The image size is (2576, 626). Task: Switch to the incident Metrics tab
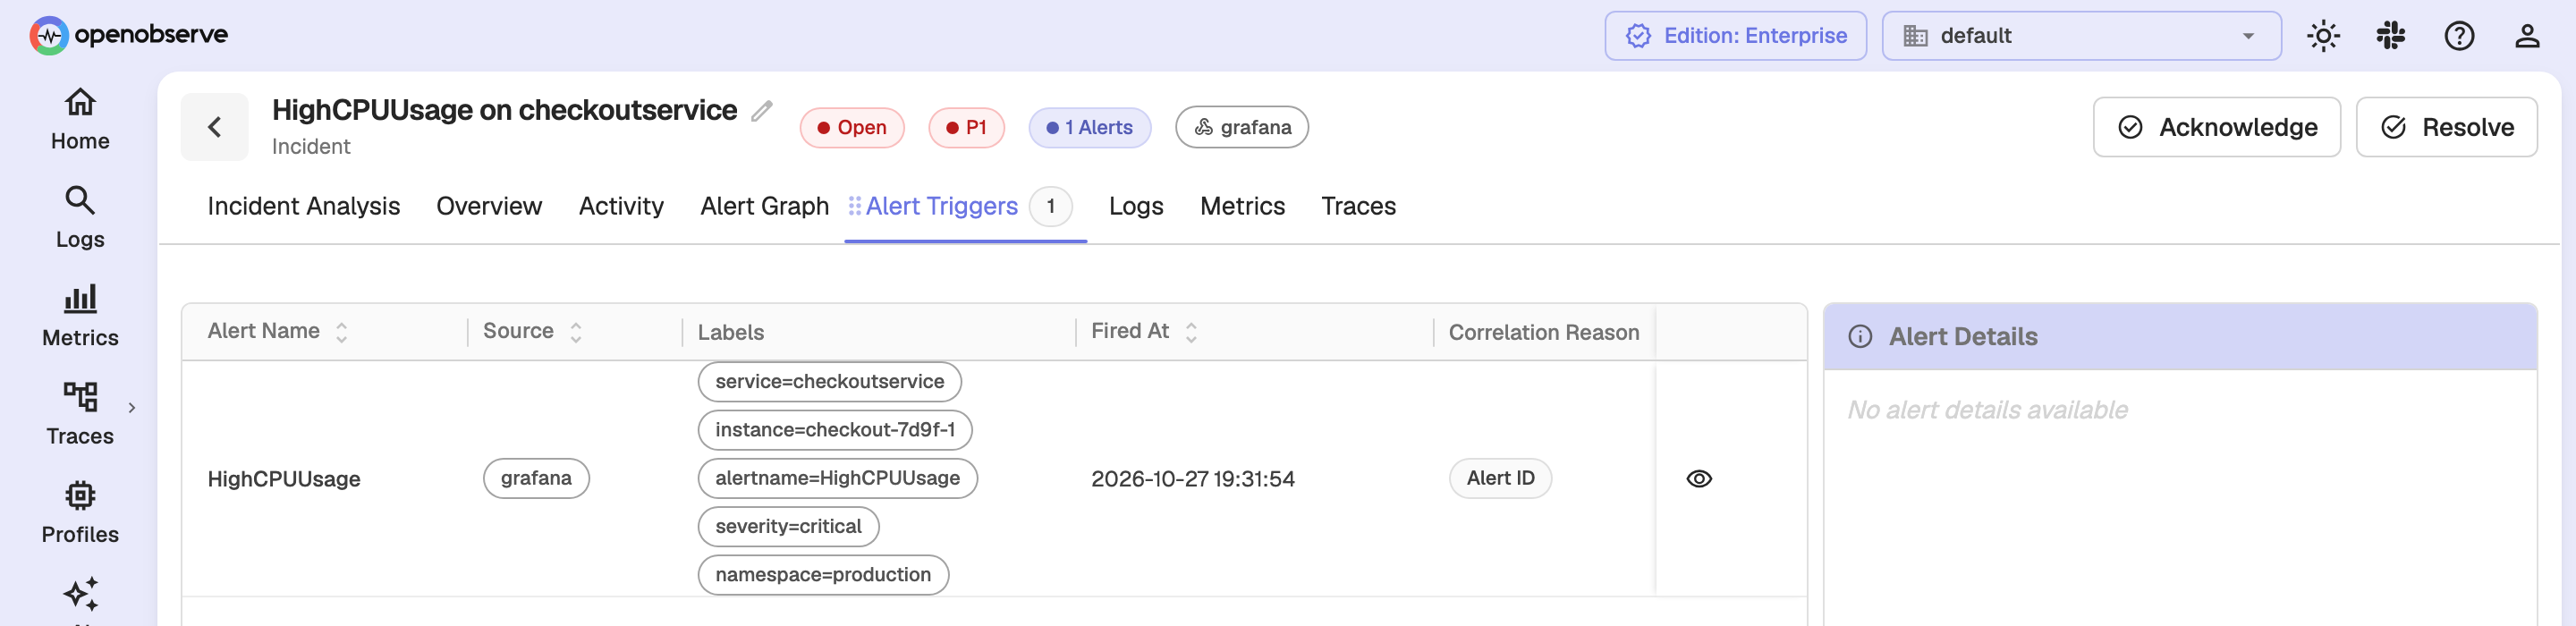1242,206
